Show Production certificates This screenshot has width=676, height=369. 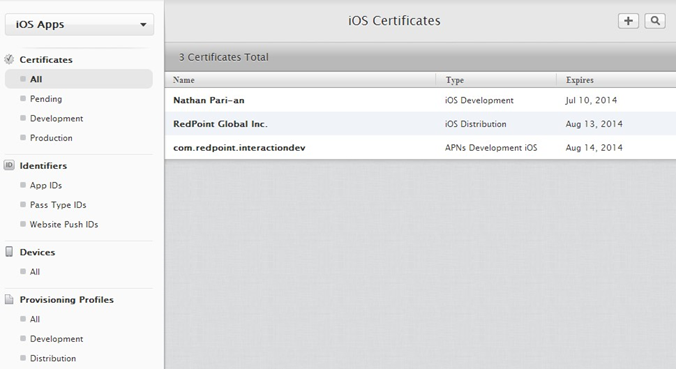51,138
